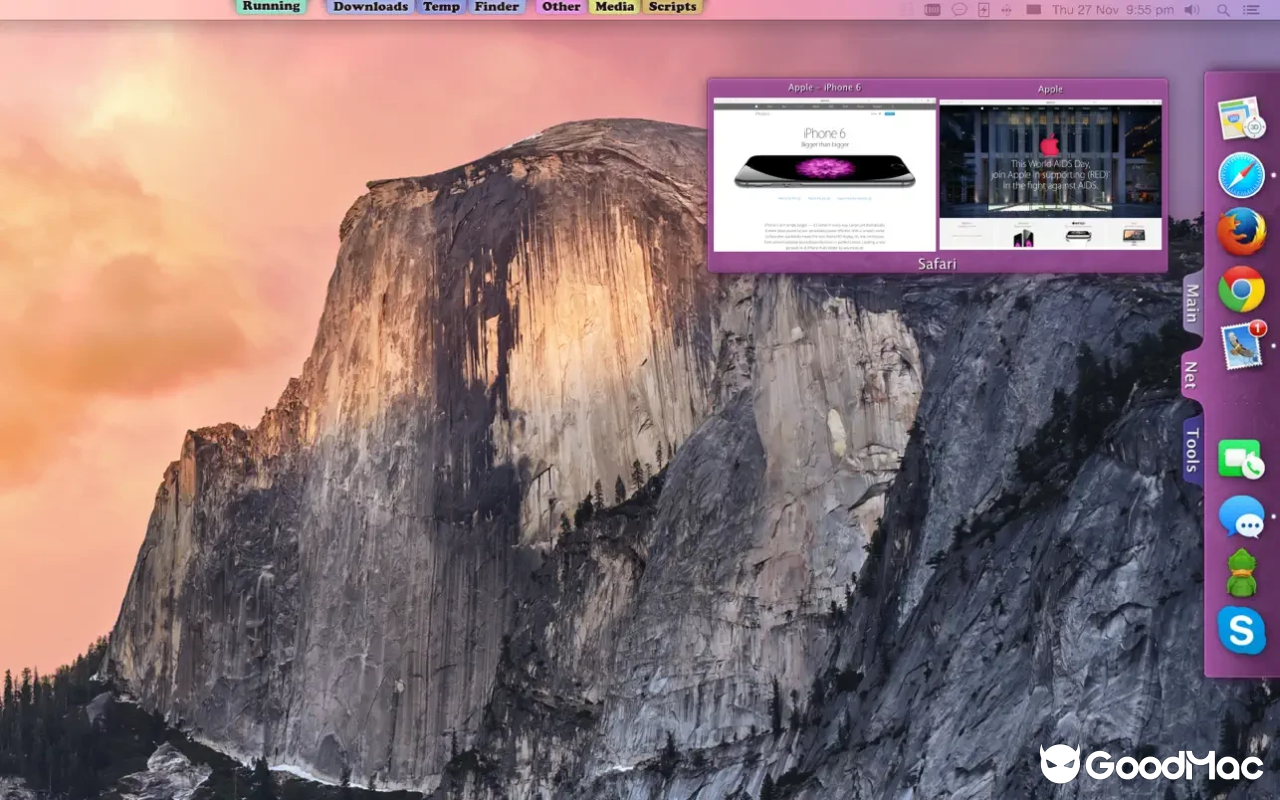Screen dimensions: 1280x800
Task: Switch to the Tools dock tab
Action: (x=1192, y=450)
